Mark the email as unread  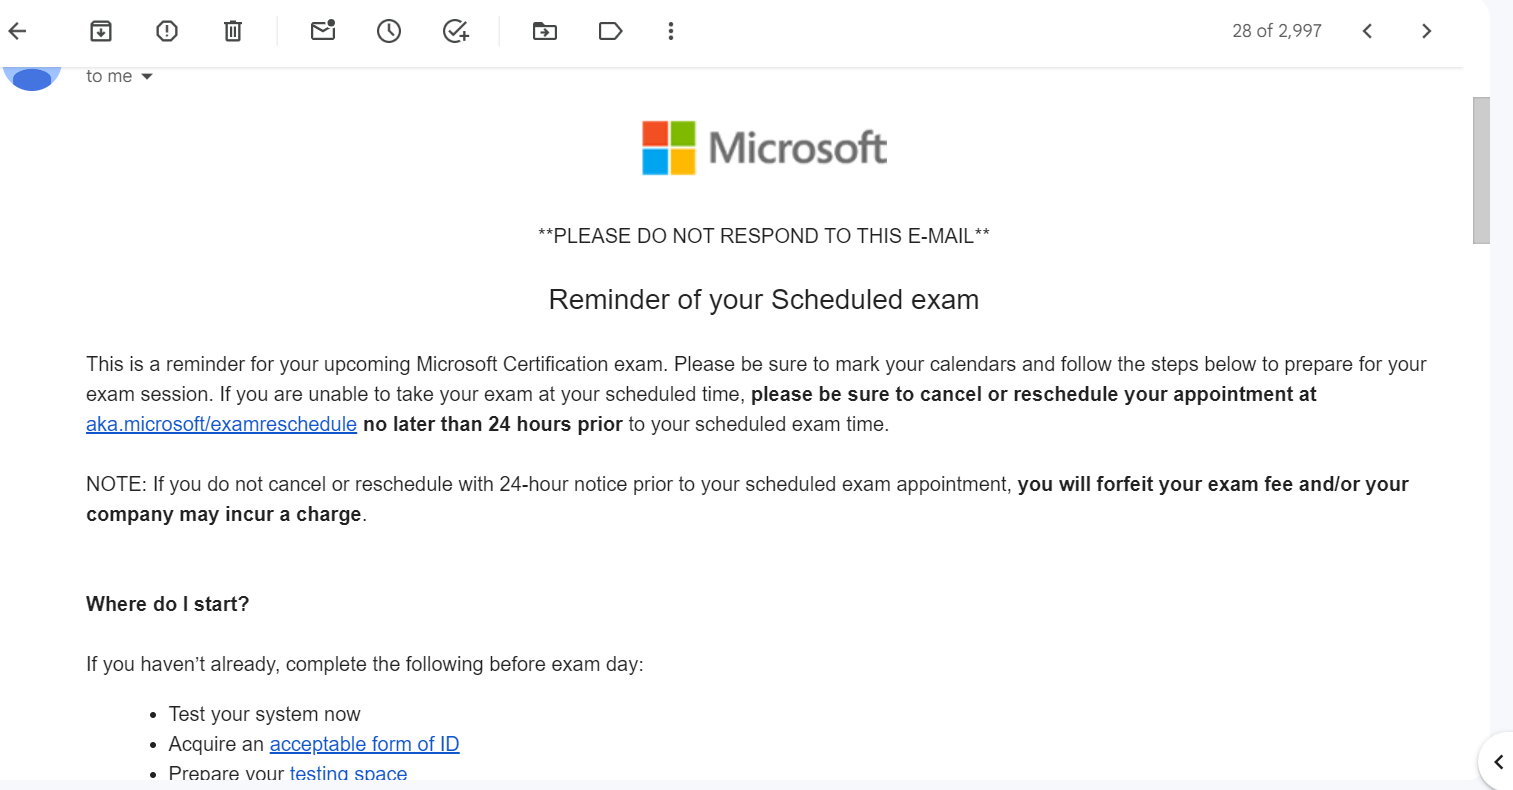(323, 31)
